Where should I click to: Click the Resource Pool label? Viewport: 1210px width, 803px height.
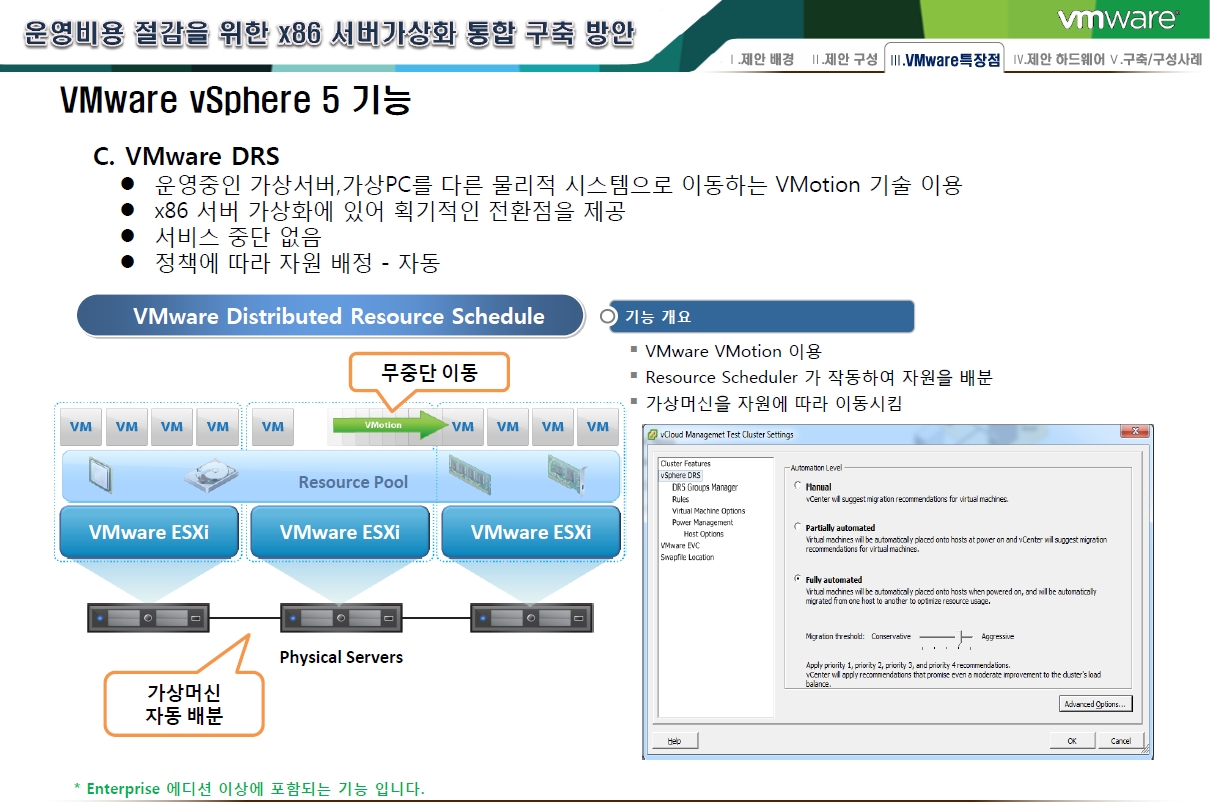(353, 482)
